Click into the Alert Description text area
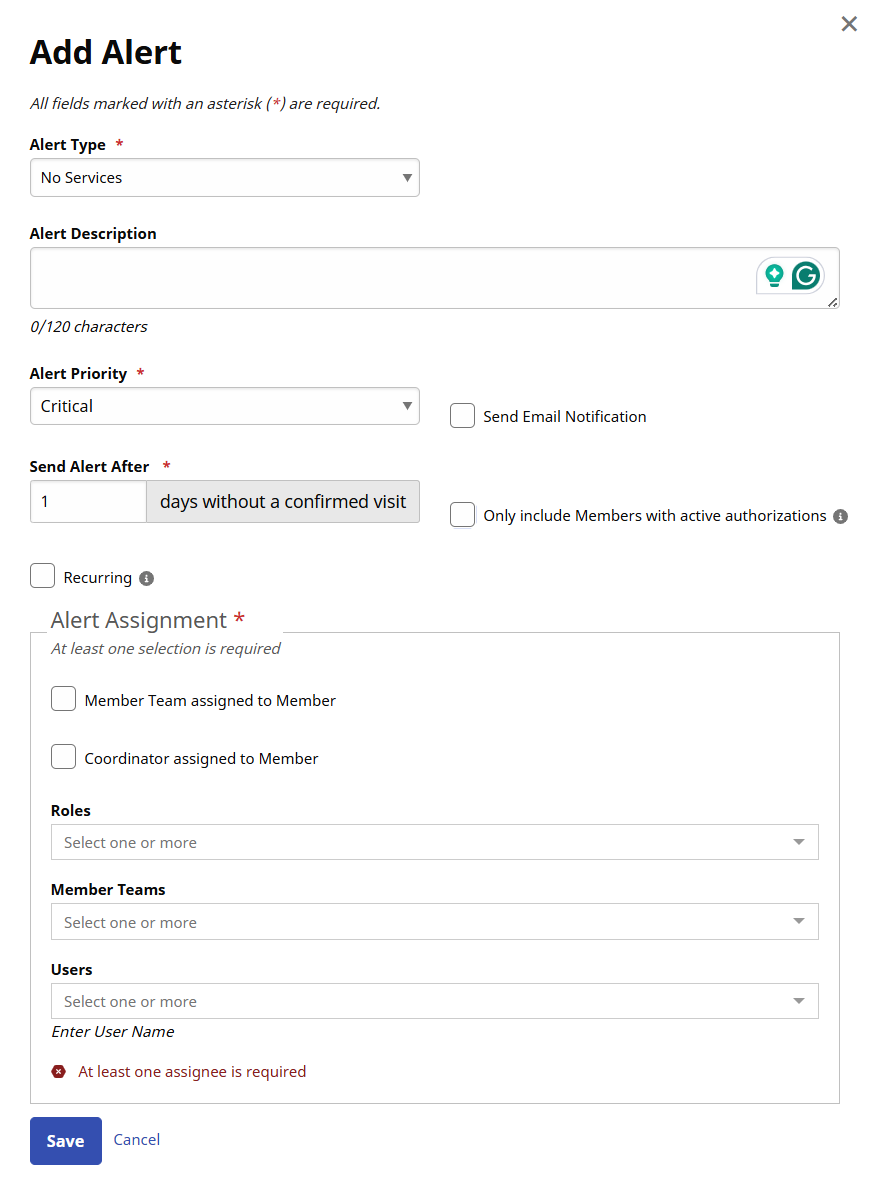This screenshot has width=869, height=1193. 390,278
